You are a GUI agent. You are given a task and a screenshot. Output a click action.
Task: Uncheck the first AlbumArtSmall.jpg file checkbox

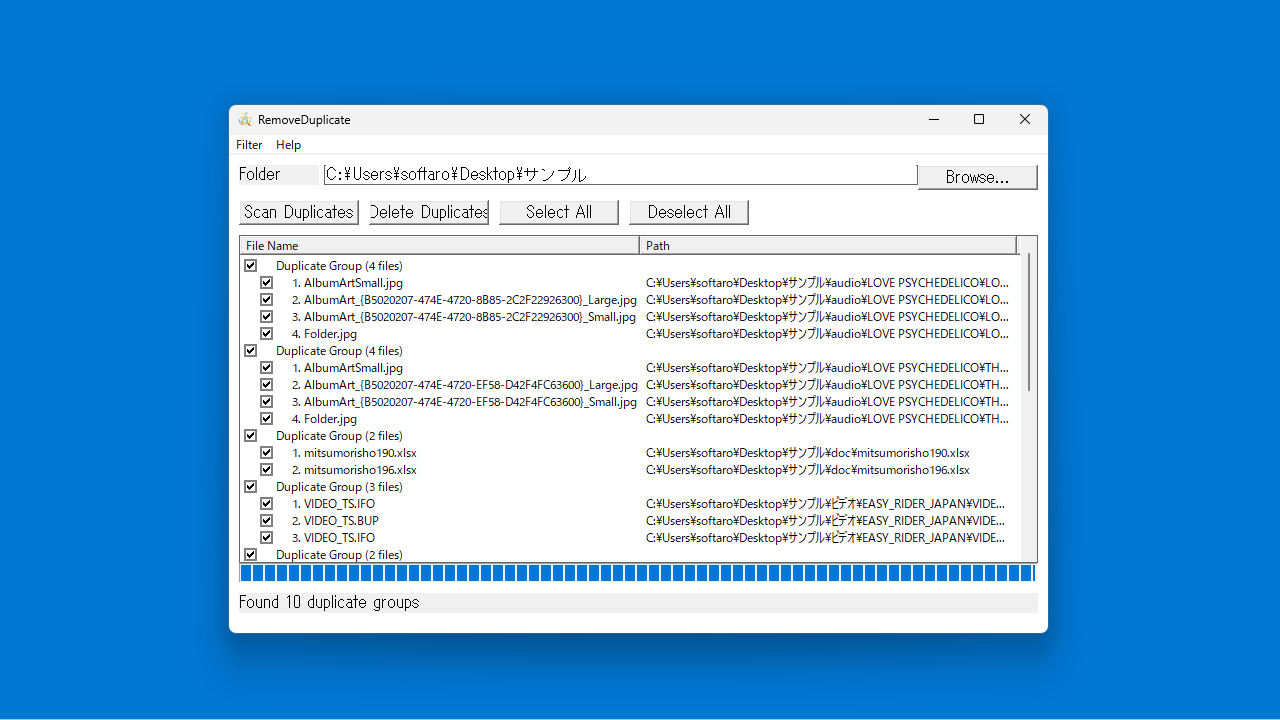[x=266, y=282]
